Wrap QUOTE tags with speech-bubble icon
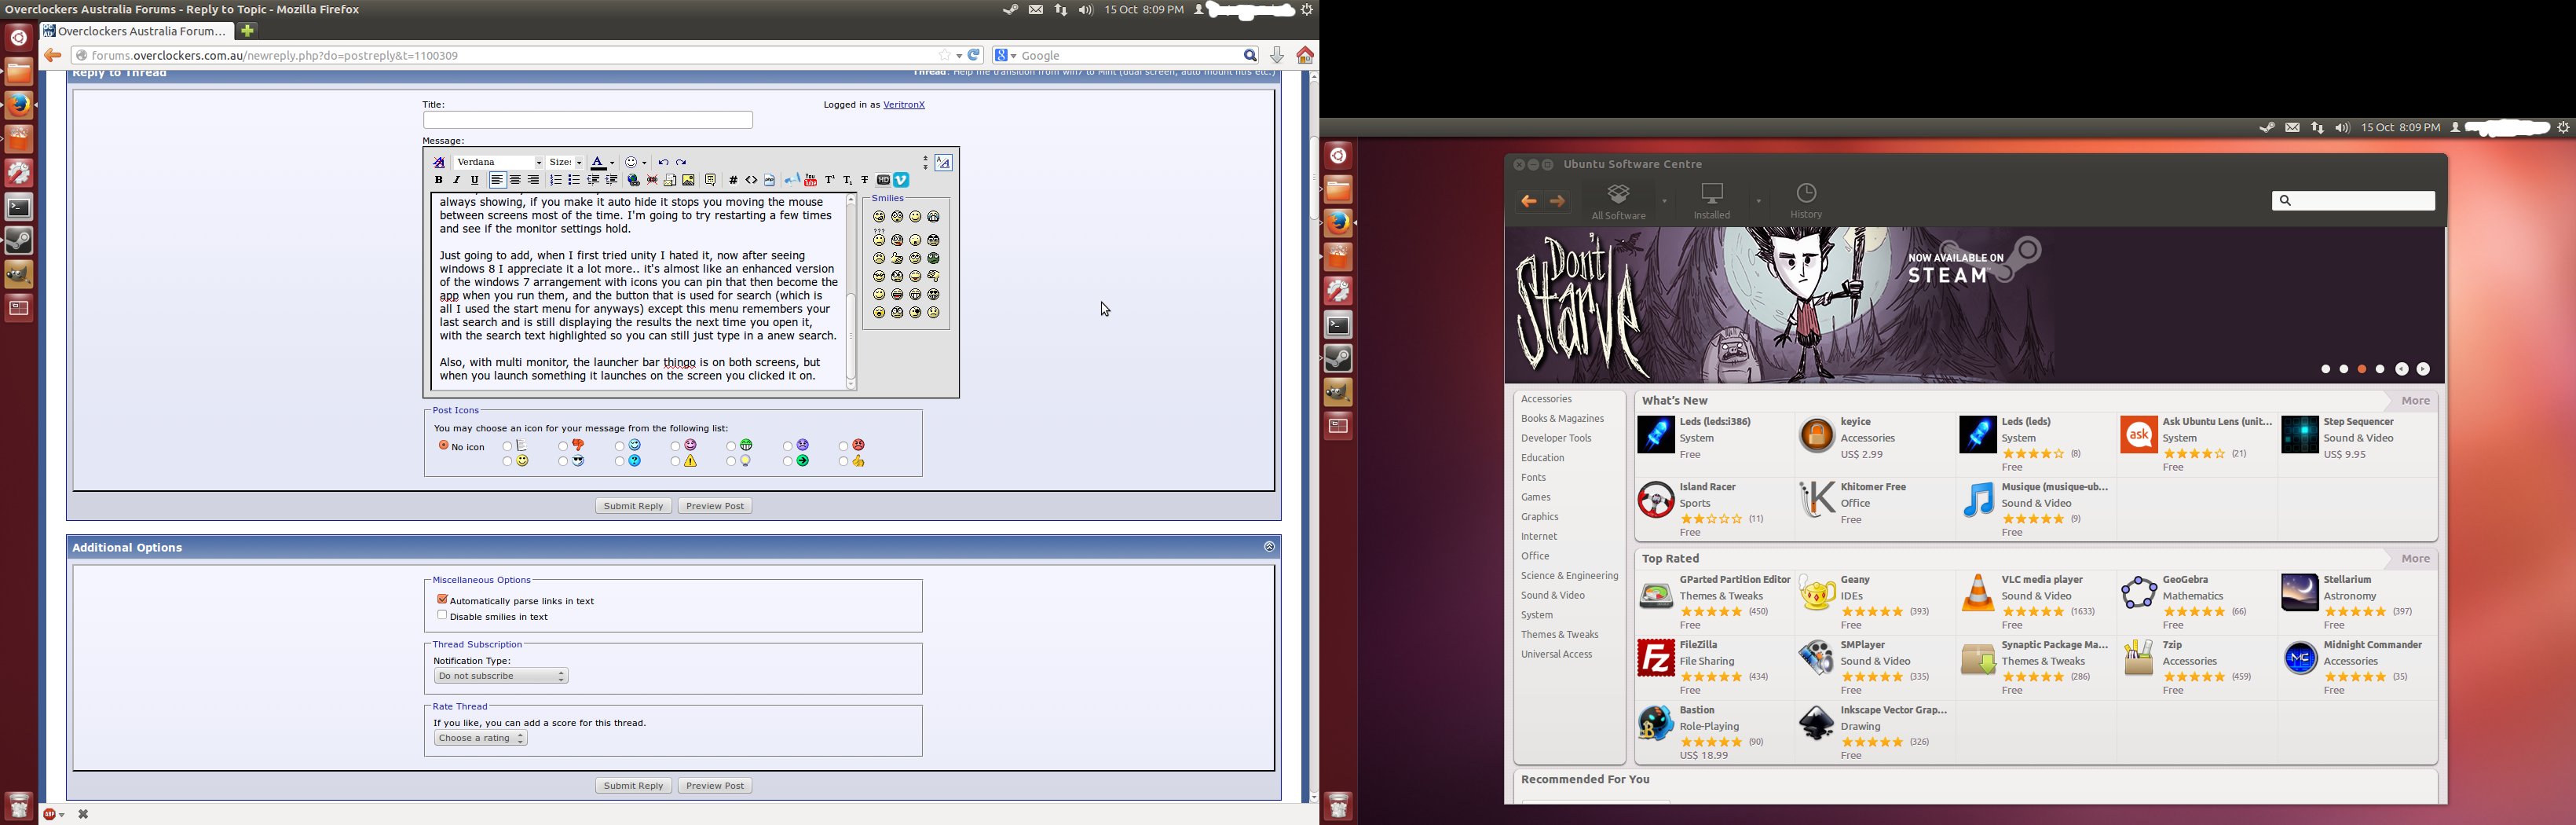Image resolution: width=2576 pixels, height=825 pixels. click(x=711, y=180)
